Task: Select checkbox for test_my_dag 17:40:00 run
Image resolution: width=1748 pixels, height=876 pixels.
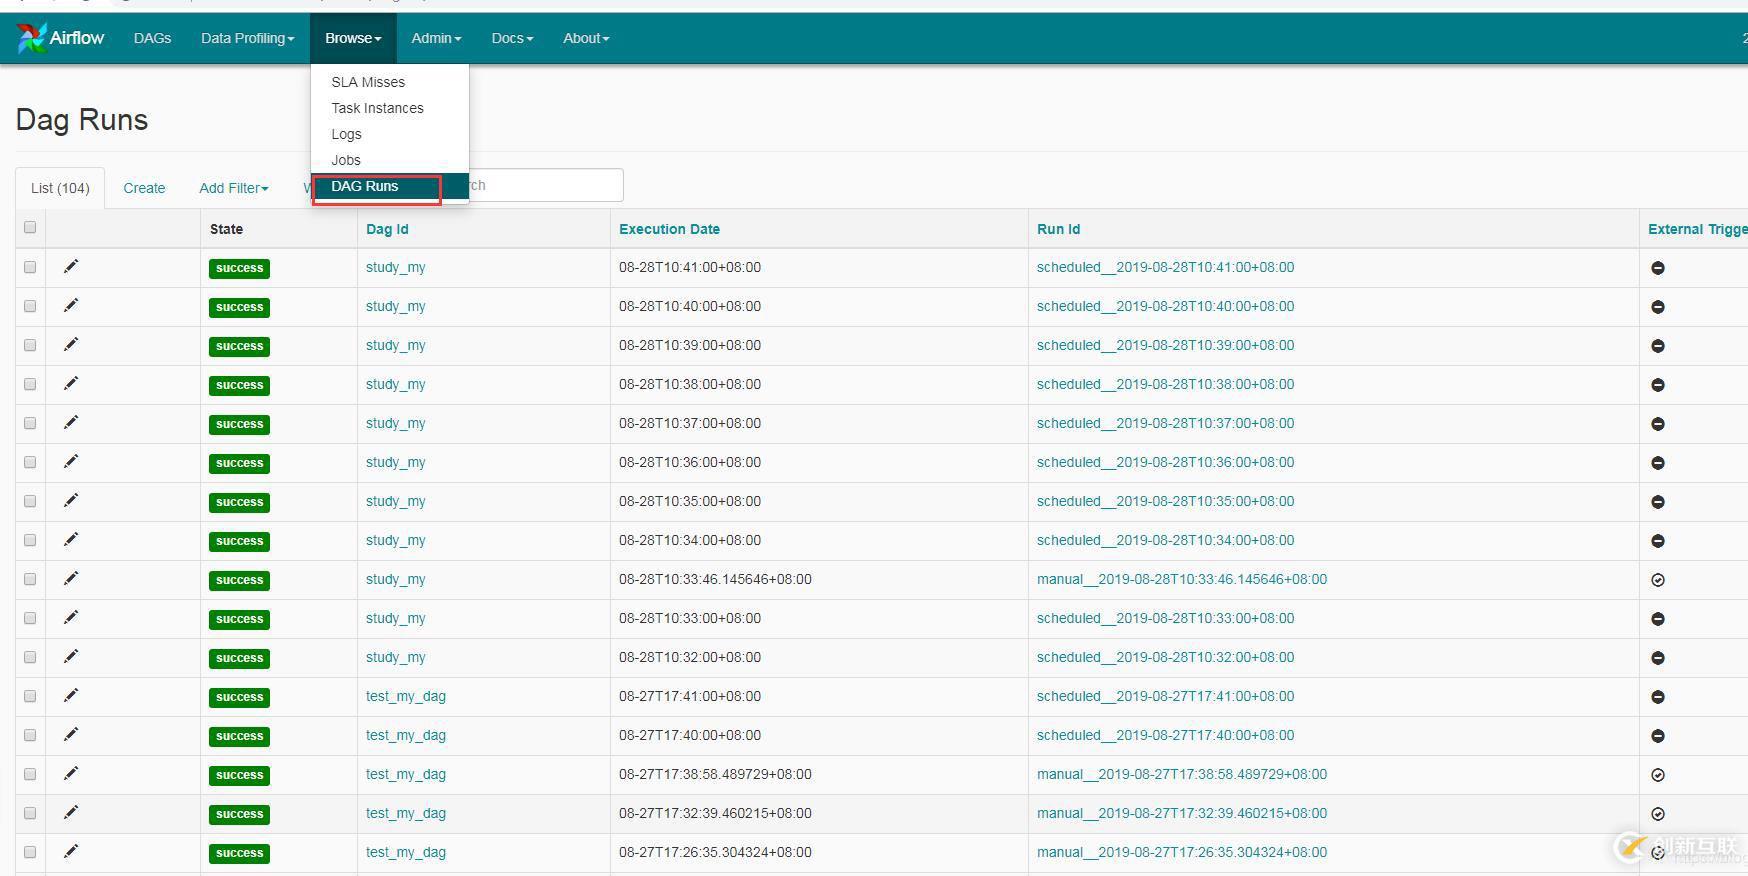Action: 30,735
